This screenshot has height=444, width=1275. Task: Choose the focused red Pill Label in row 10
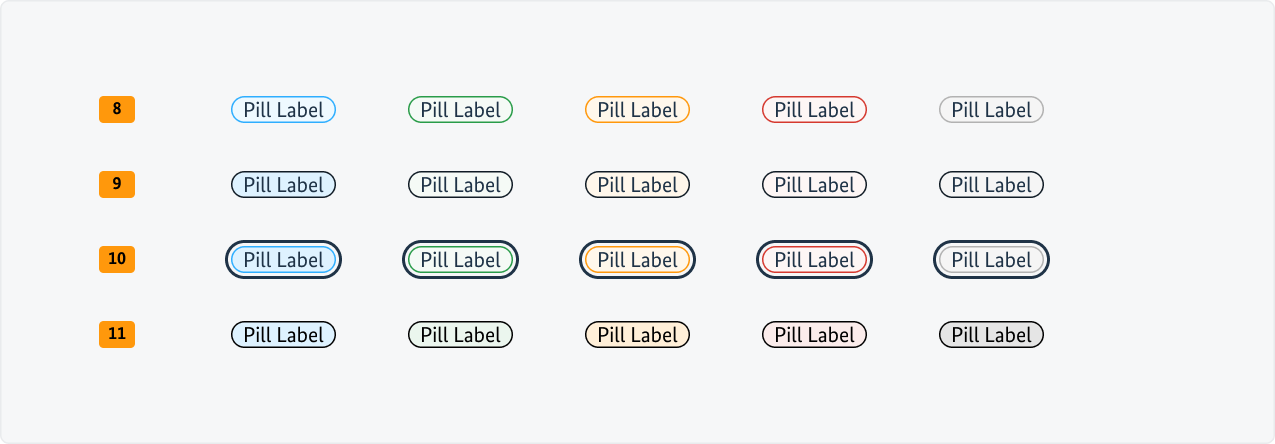point(814,260)
